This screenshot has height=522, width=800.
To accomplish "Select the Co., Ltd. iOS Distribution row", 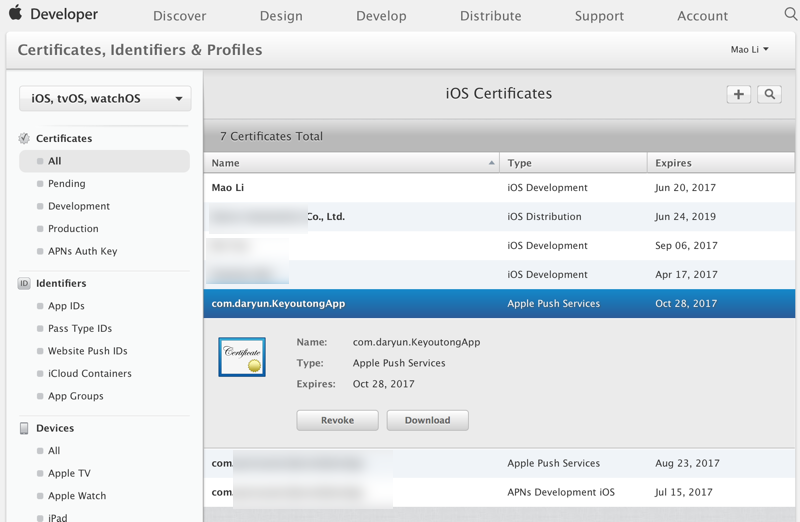I will click(499, 217).
